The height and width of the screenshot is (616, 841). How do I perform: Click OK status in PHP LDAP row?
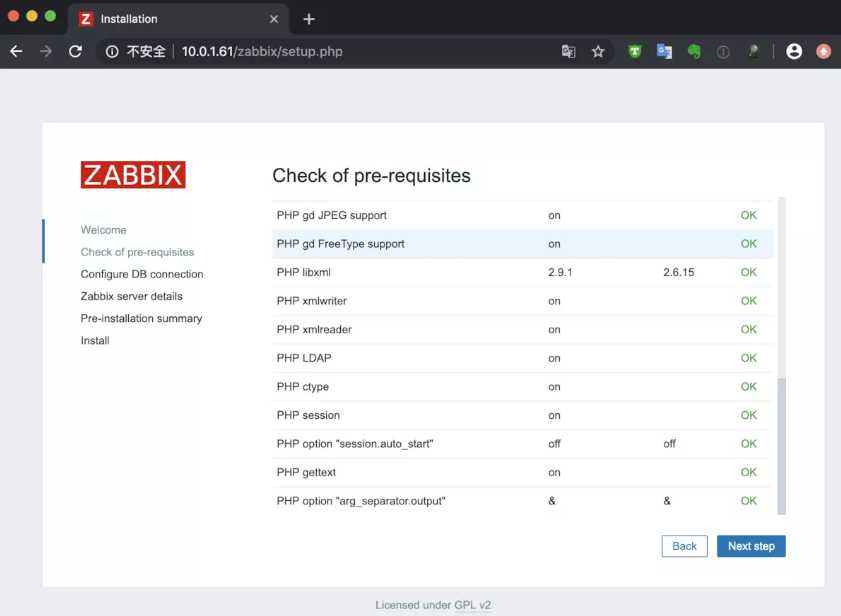(748, 358)
